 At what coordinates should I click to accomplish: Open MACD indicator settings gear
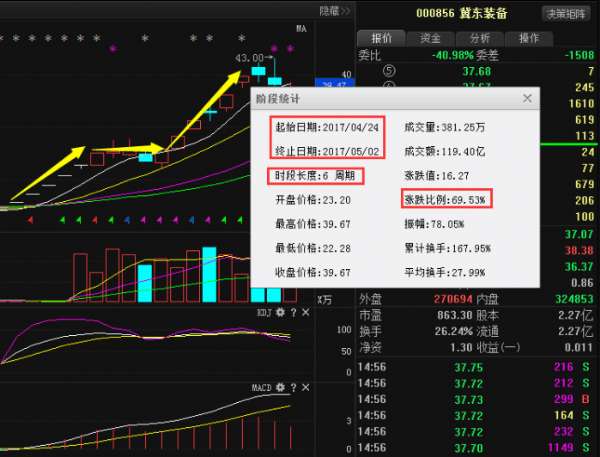coord(281,387)
